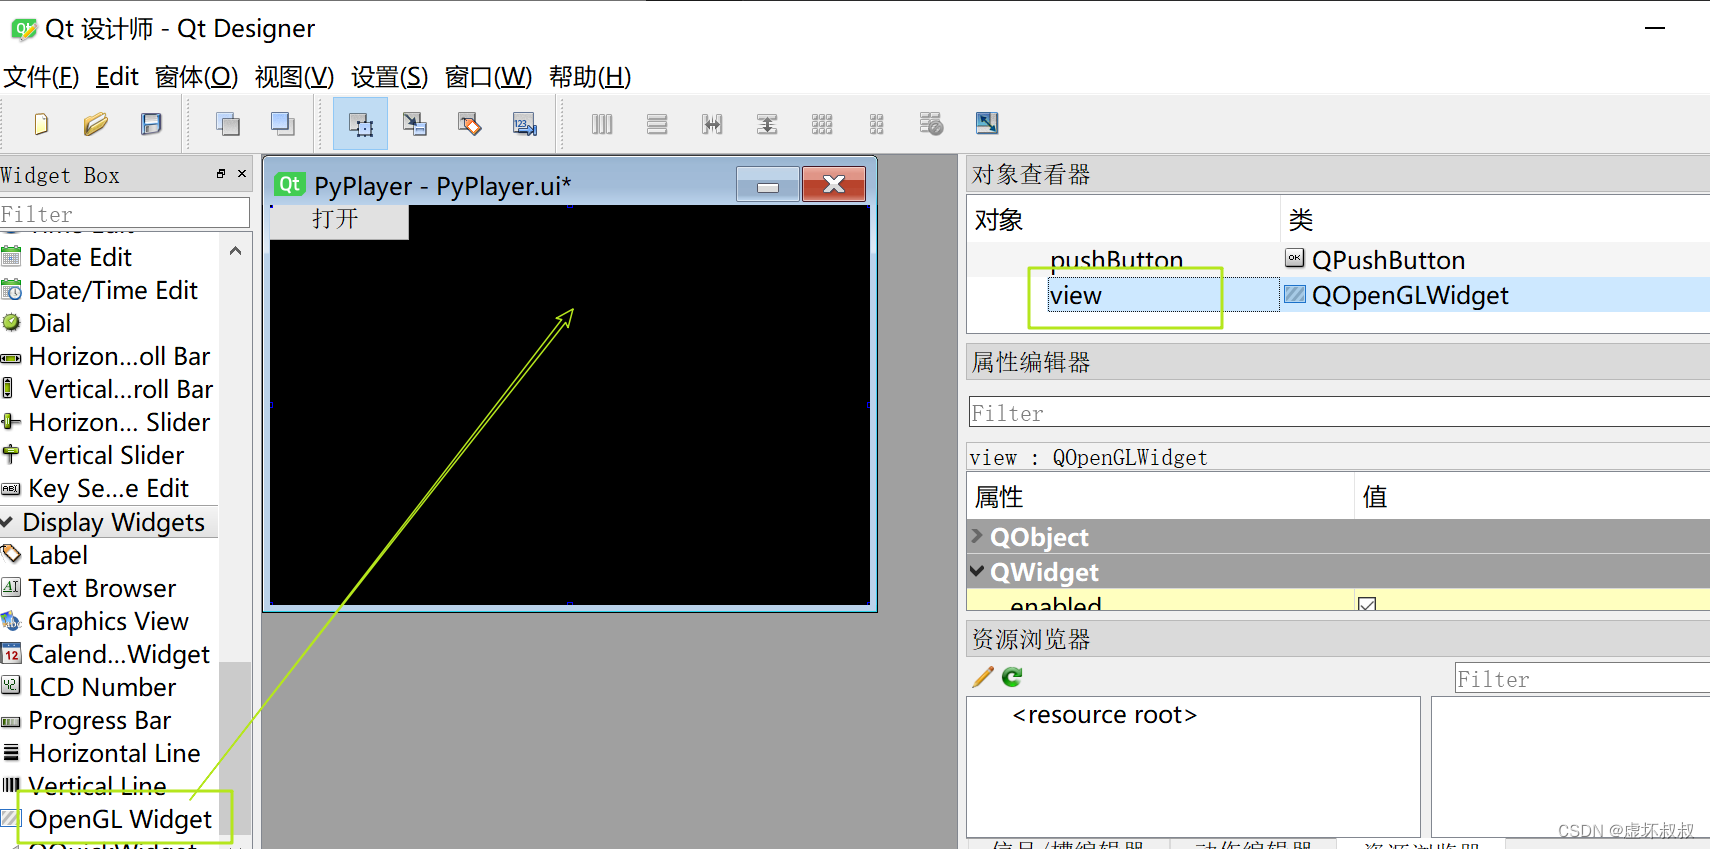Click the Lay Out Horizontally icon
Screen dimensions: 1710x849
point(602,124)
